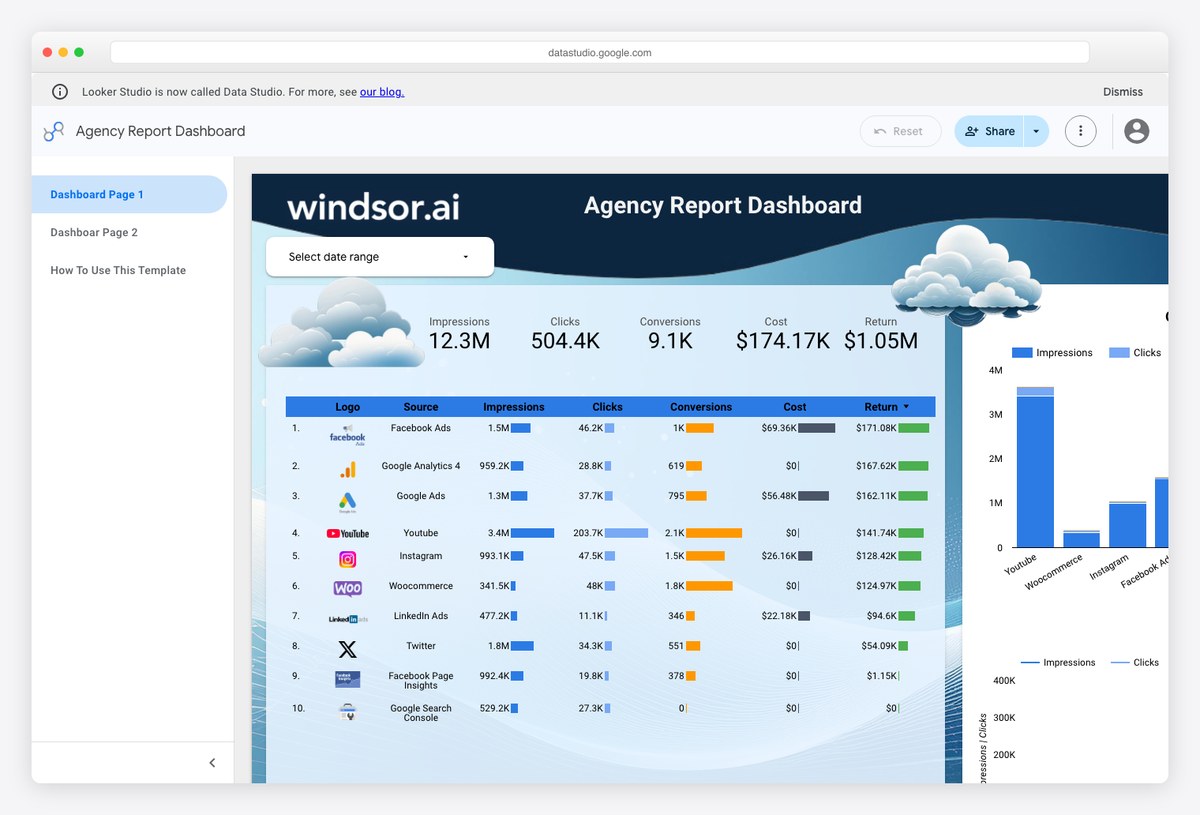
Task: Open the user account avatar
Action: pos(1136,131)
